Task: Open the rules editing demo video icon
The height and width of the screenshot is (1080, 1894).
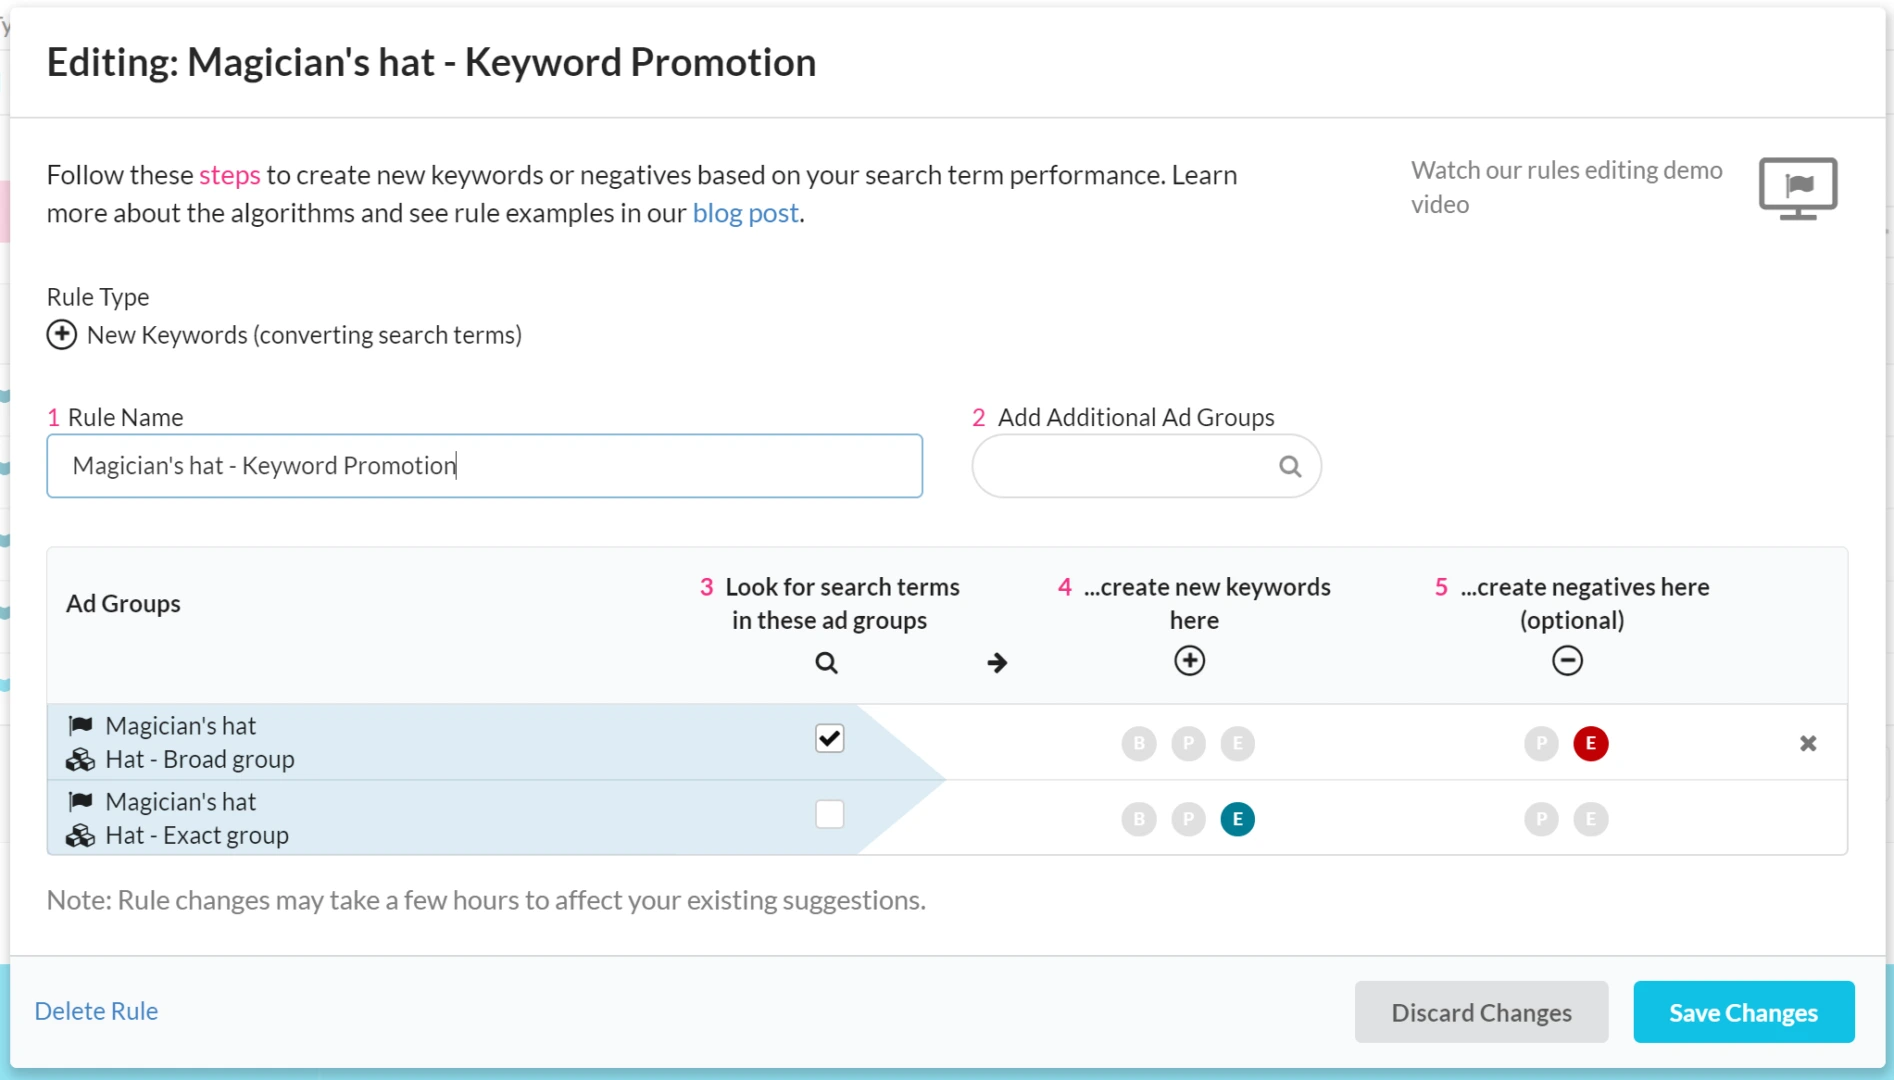Action: click(x=1797, y=187)
